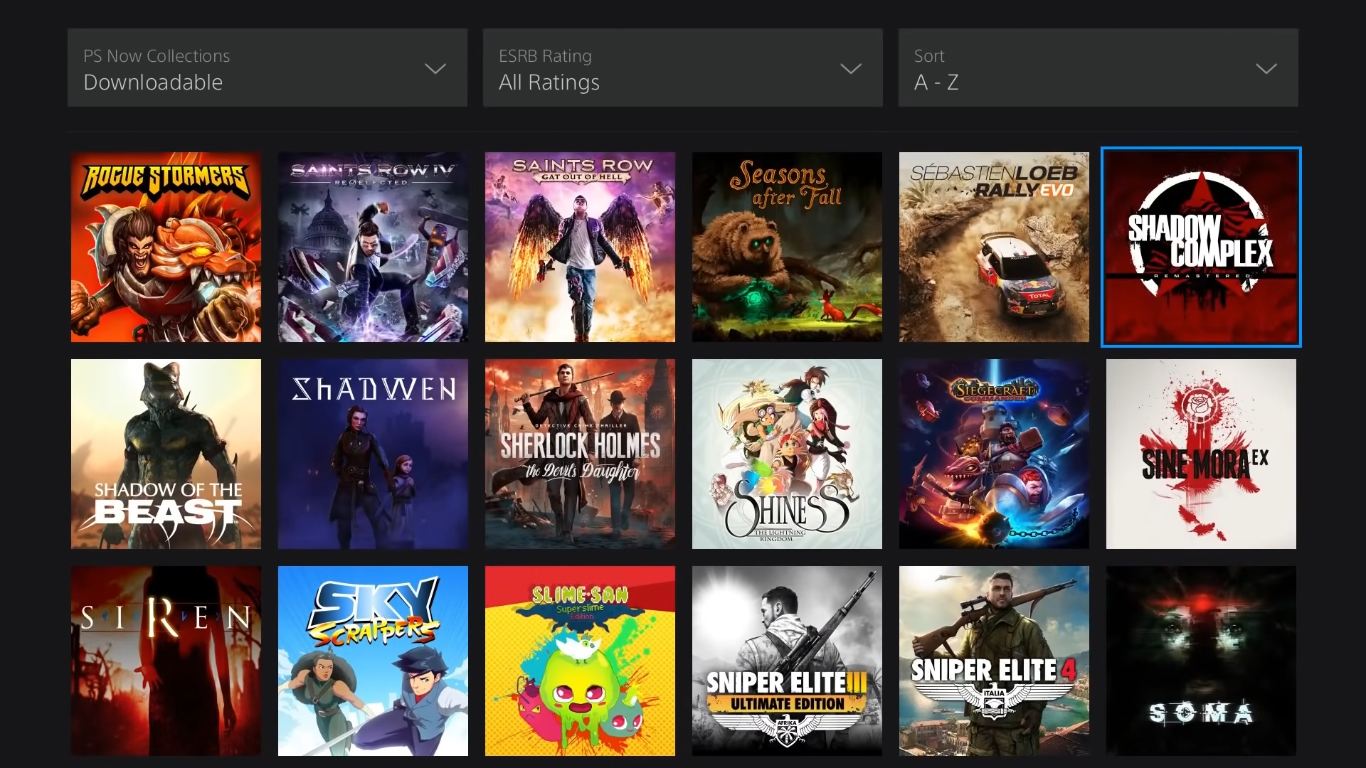Open Shiness The Lightning Kingdom
Image resolution: width=1366 pixels, height=768 pixels.
pos(787,454)
